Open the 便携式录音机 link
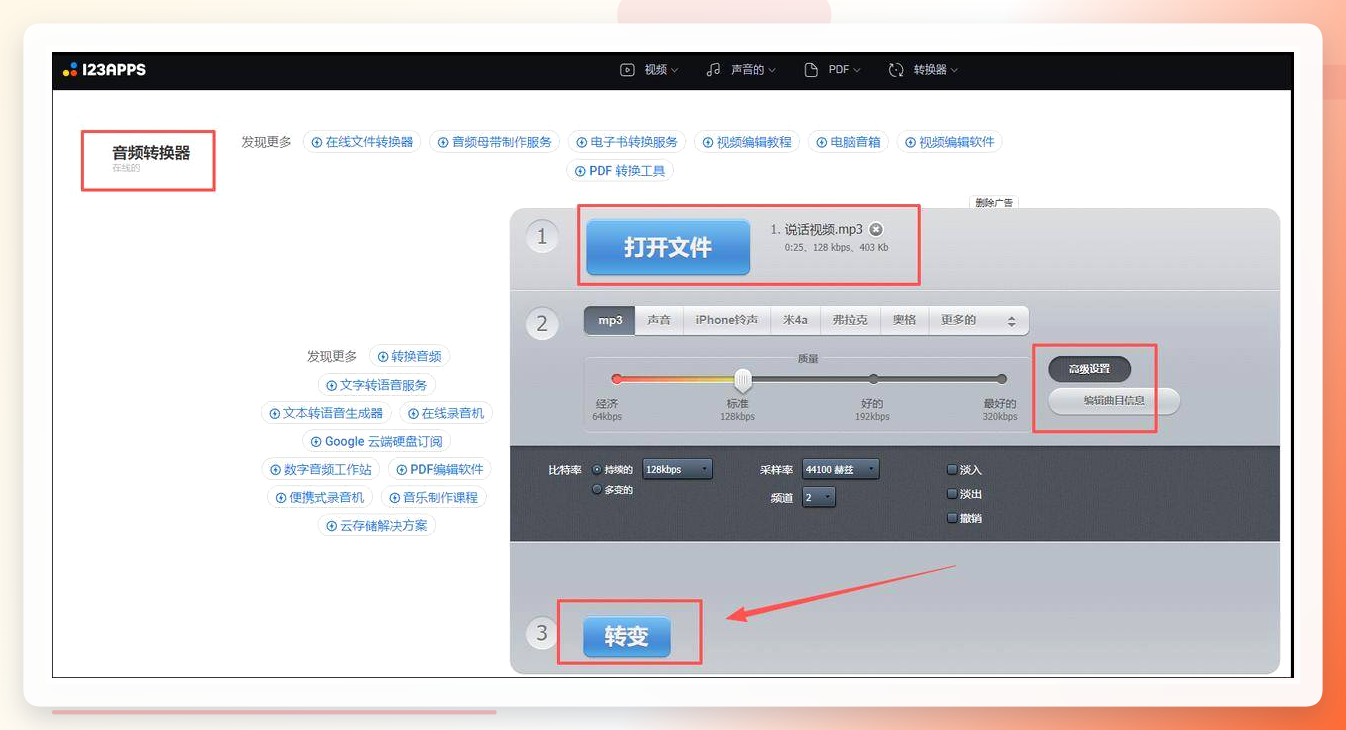The width and height of the screenshot is (1346, 730). click(320, 497)
